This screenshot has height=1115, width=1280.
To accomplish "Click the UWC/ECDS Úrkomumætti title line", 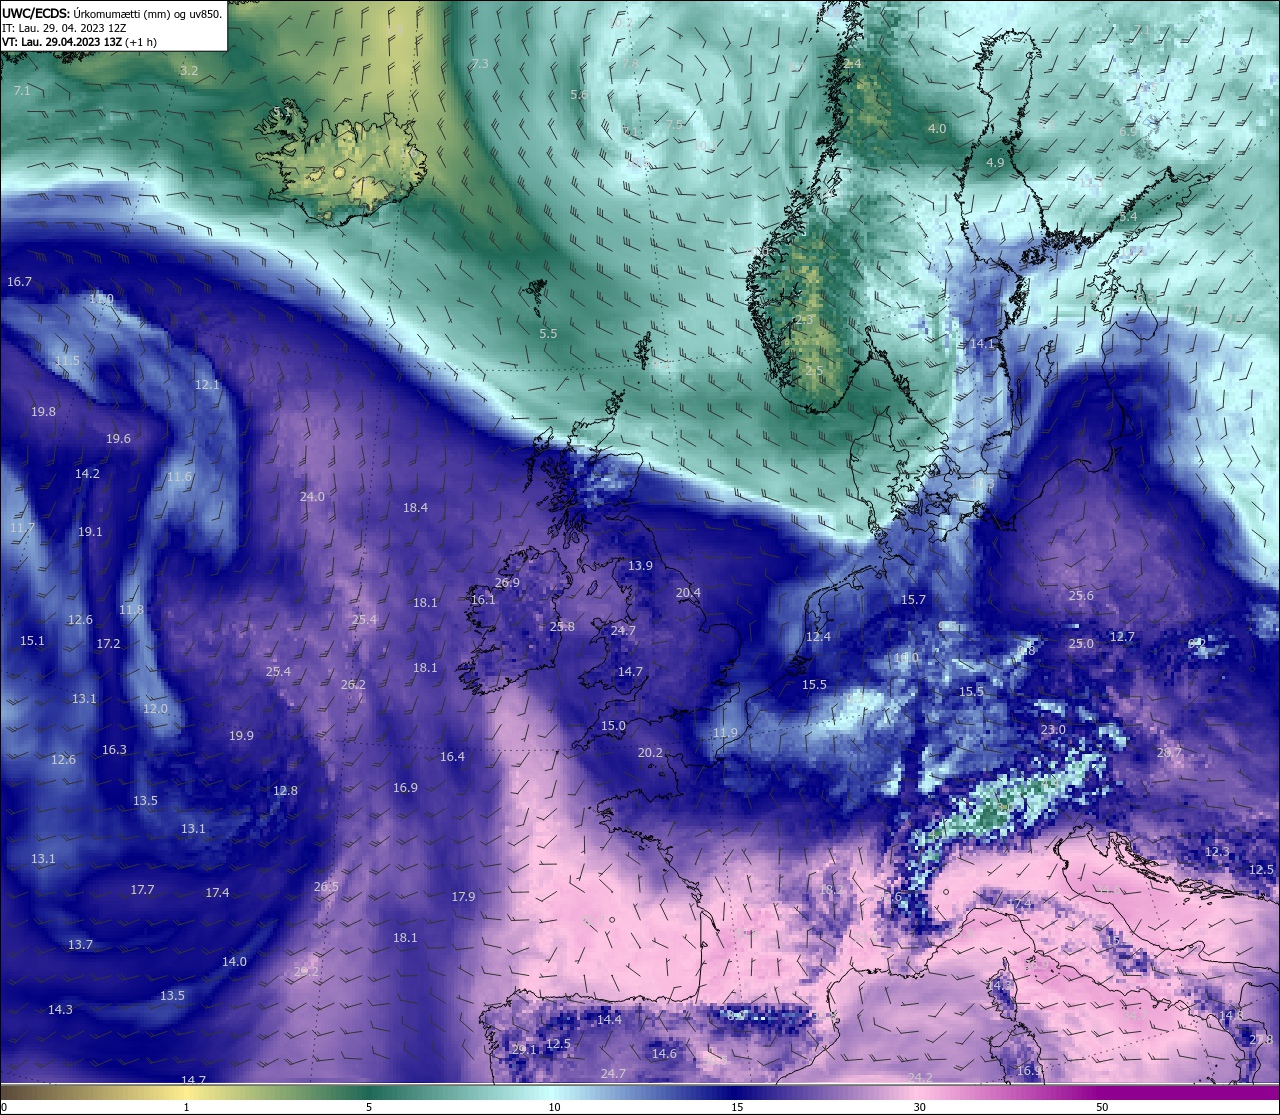I will pyautogui.click(x=112, y=13).
